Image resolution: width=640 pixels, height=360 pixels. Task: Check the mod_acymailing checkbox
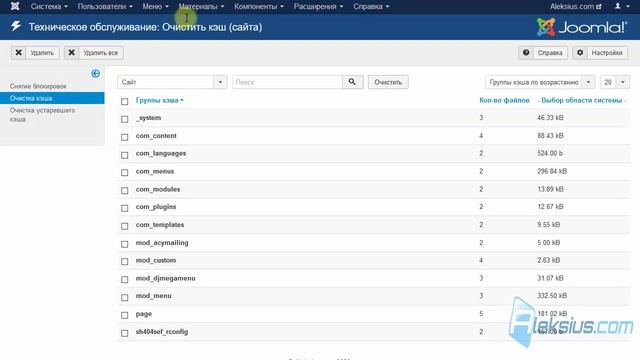[124, 244]
